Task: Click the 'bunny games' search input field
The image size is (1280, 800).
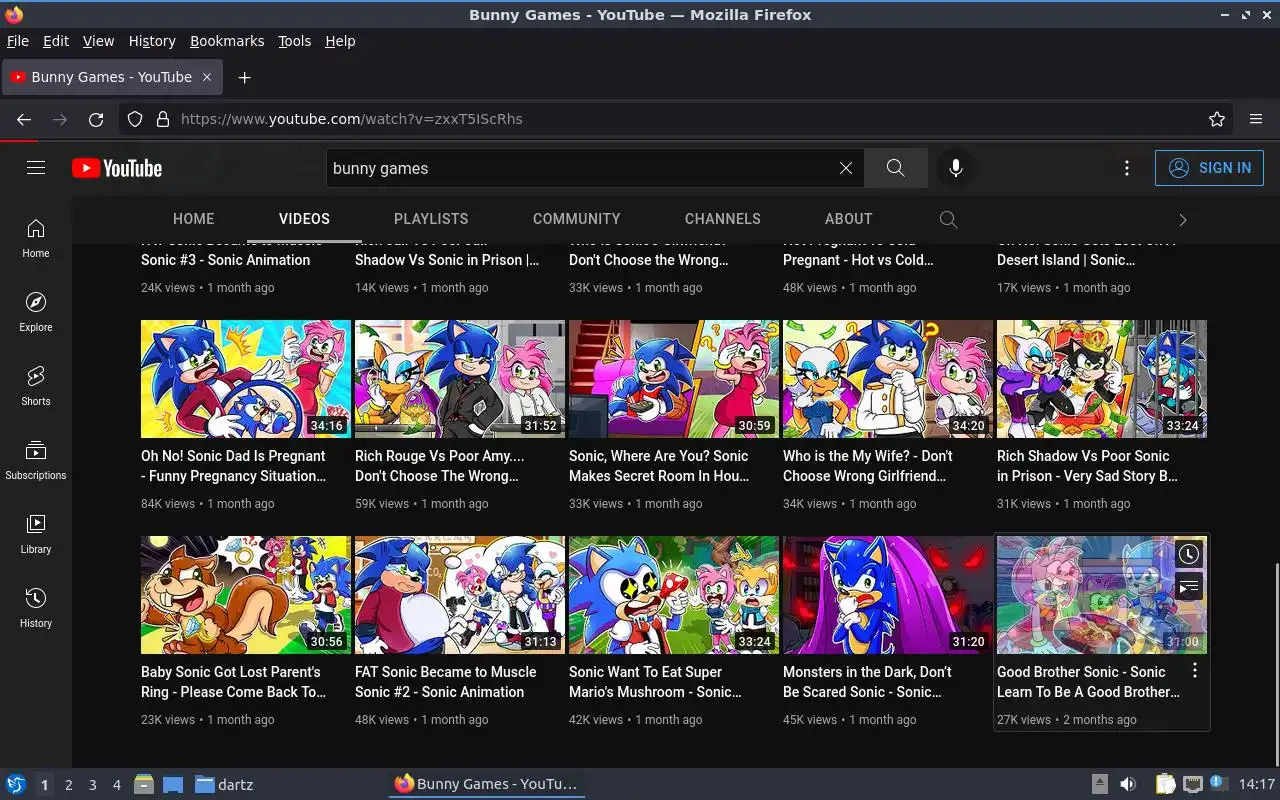Action: coord(582,168)
